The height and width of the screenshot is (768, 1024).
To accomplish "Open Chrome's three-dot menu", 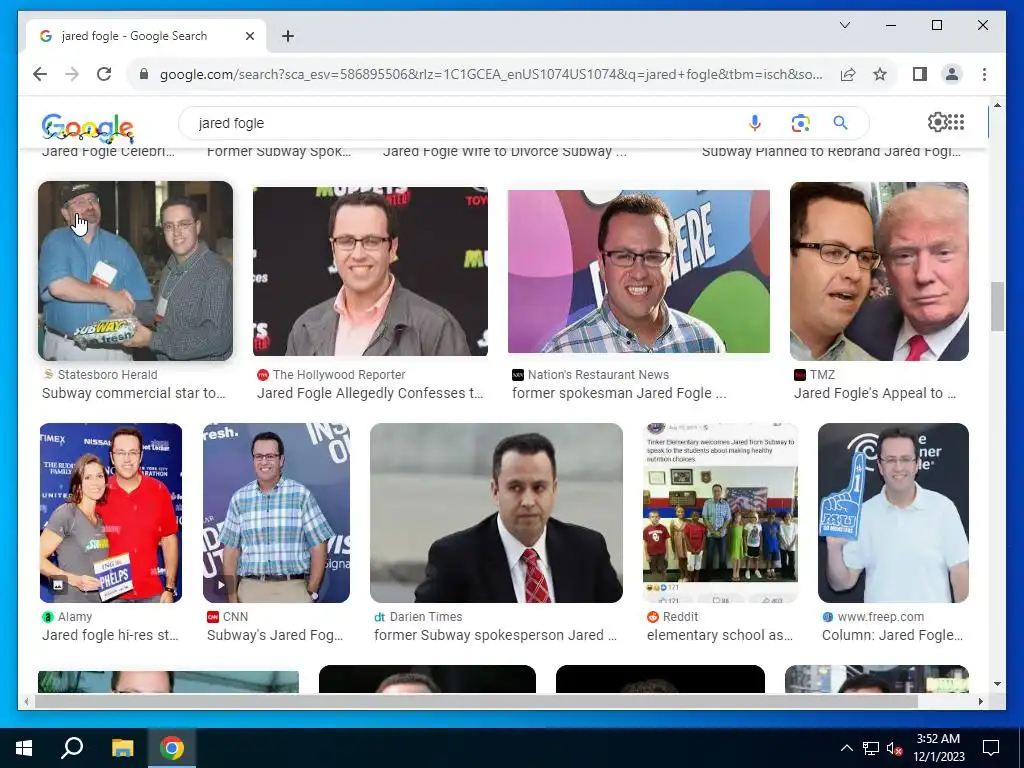I will pos(984,74).
